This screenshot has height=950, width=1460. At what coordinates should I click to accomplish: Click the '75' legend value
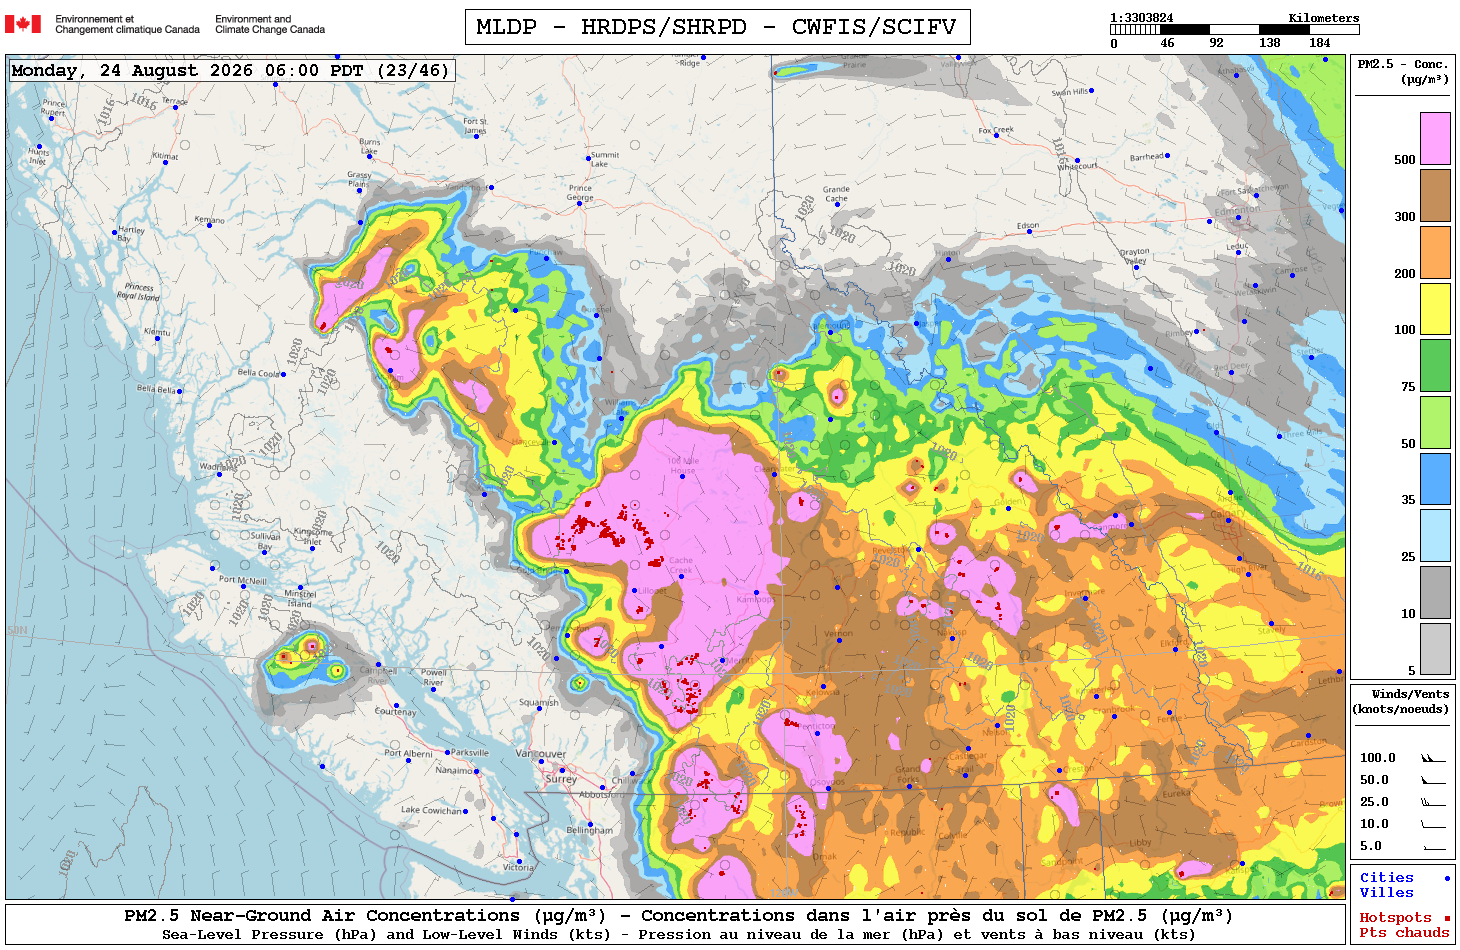pyautogui.click(x=1408, y=387)
